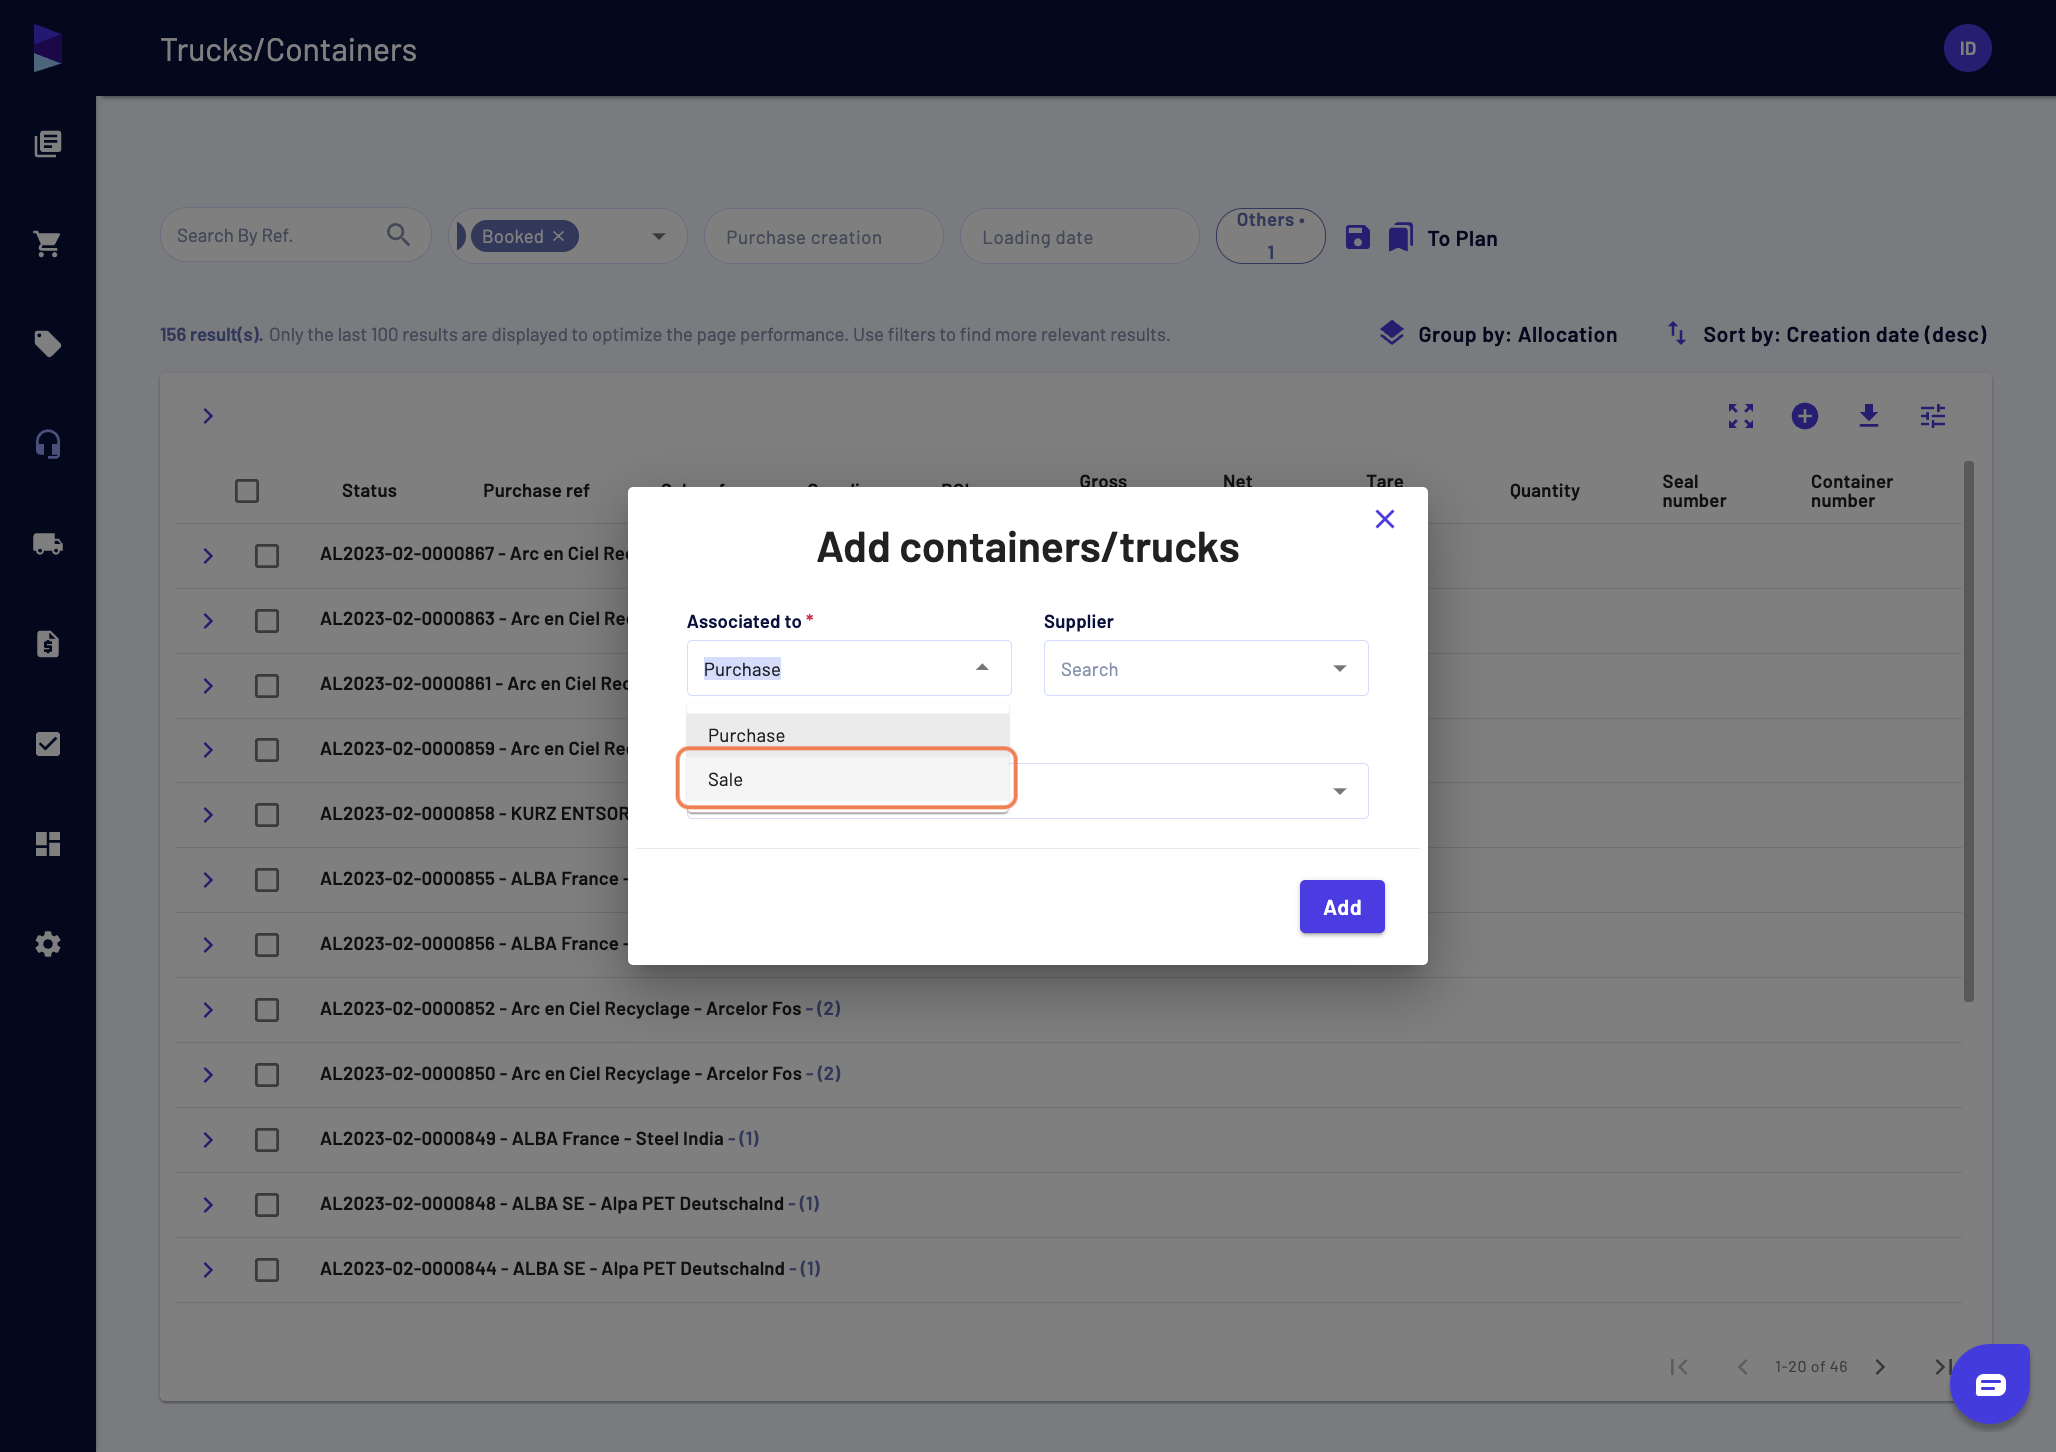This screenshot has height=1452, width=2056.
Task: Click the Add button
Action: point(1342,907)
